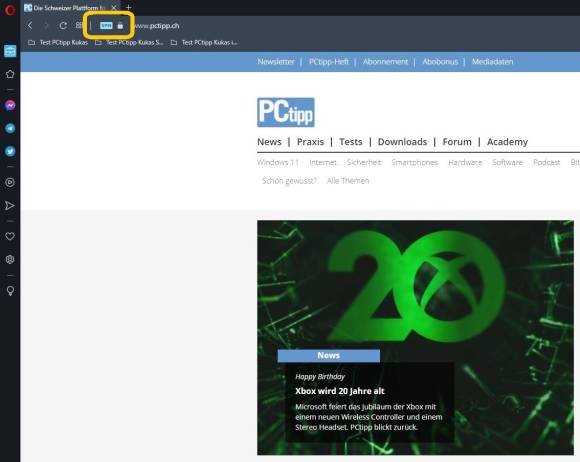The image size is (580, 462).
Task: Open the Speed Dial start page
Action: (x=79, y=26)
